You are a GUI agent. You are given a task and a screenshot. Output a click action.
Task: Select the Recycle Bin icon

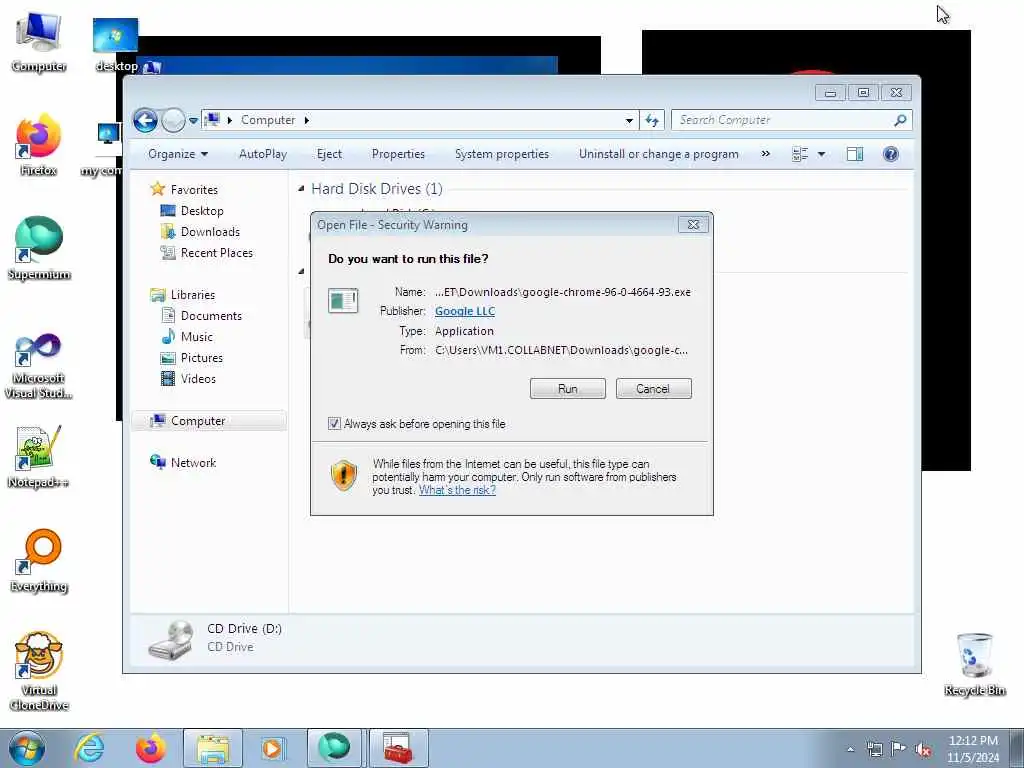974,664
